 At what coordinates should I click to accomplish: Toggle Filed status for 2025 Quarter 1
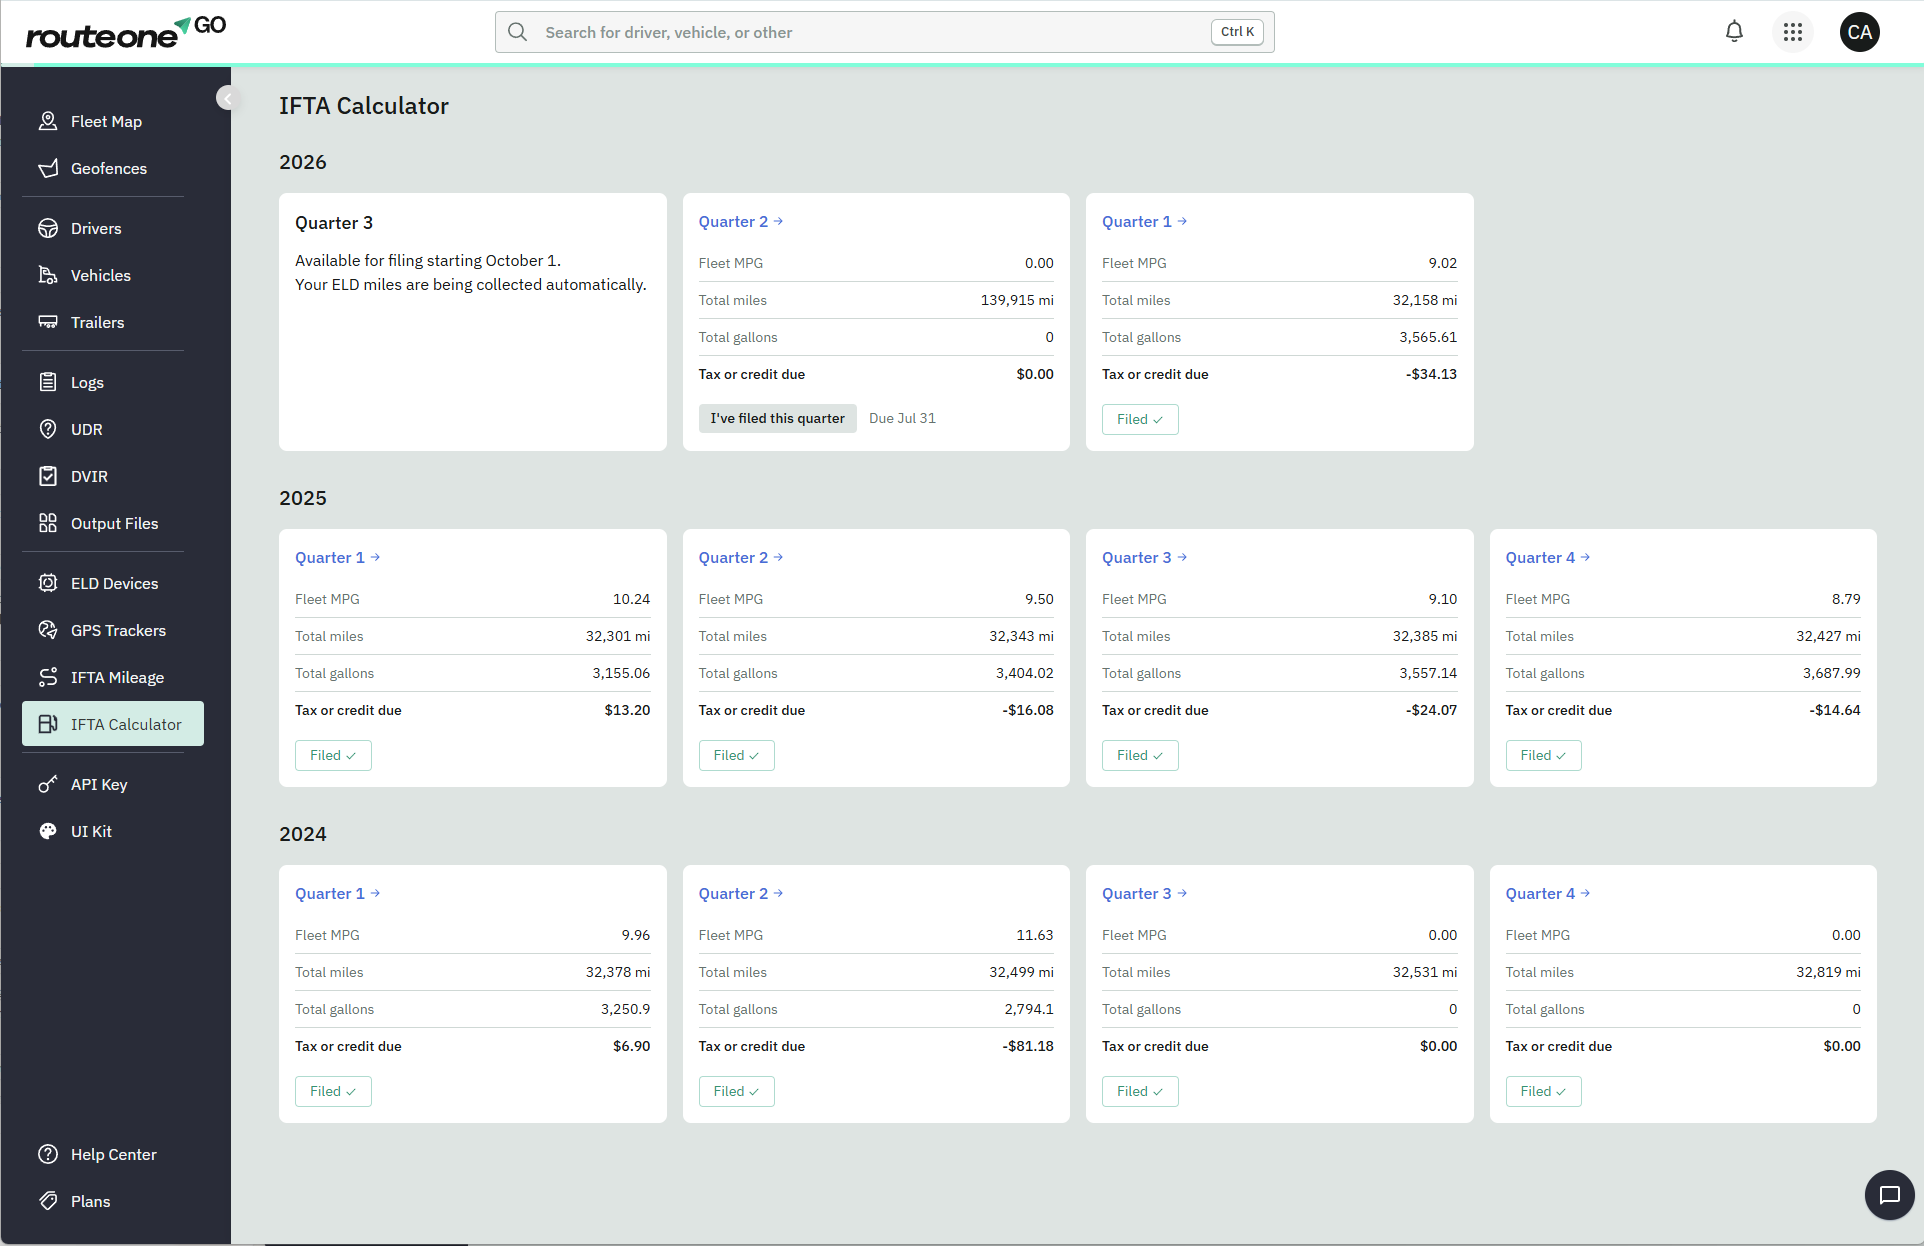click(x=333, y=755)
